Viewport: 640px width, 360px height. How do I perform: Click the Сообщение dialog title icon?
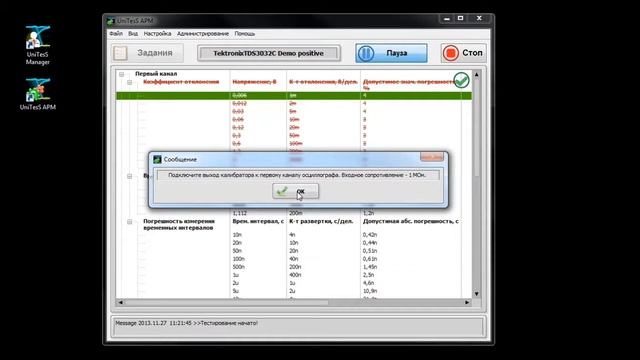coord(157,159)
